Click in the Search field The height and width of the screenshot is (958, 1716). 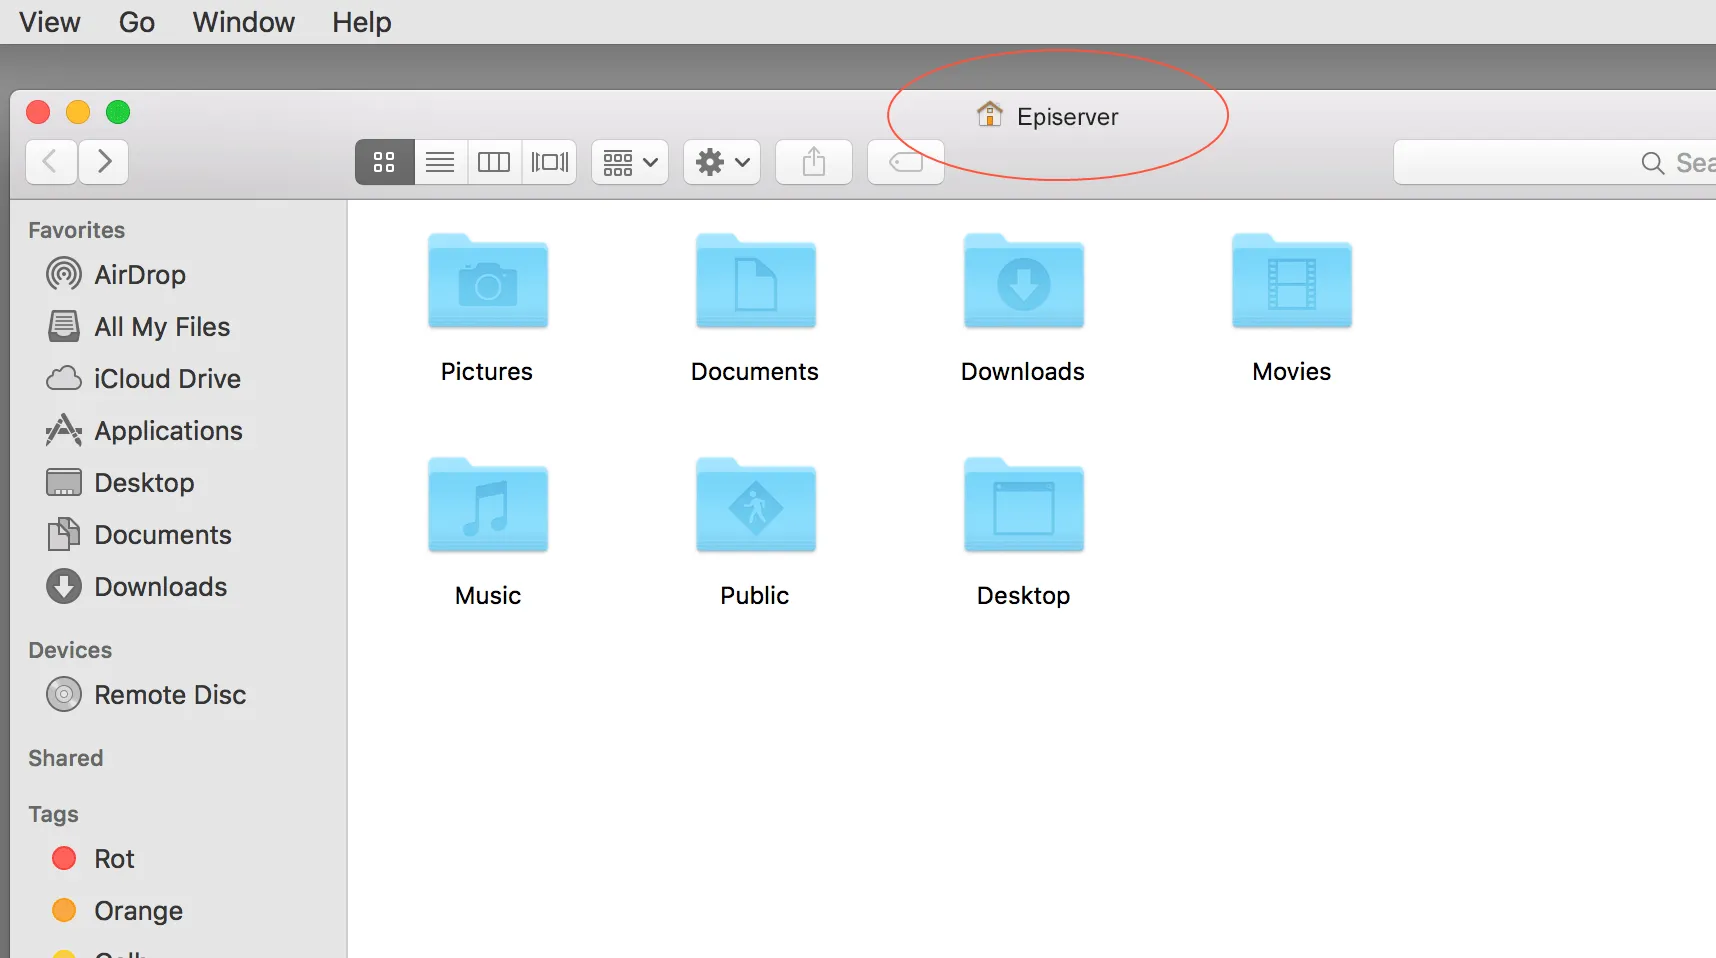(1555, 162)
